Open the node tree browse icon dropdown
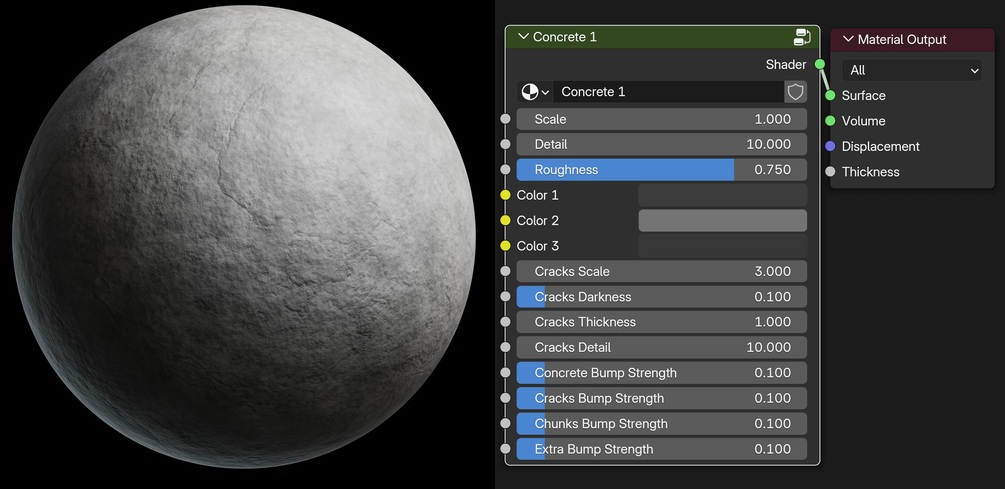 coord(535,92)
